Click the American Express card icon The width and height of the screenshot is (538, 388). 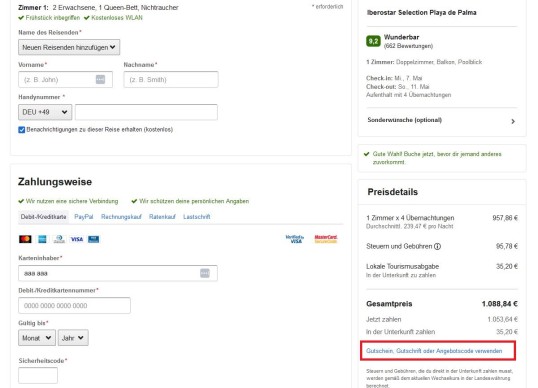42,239
